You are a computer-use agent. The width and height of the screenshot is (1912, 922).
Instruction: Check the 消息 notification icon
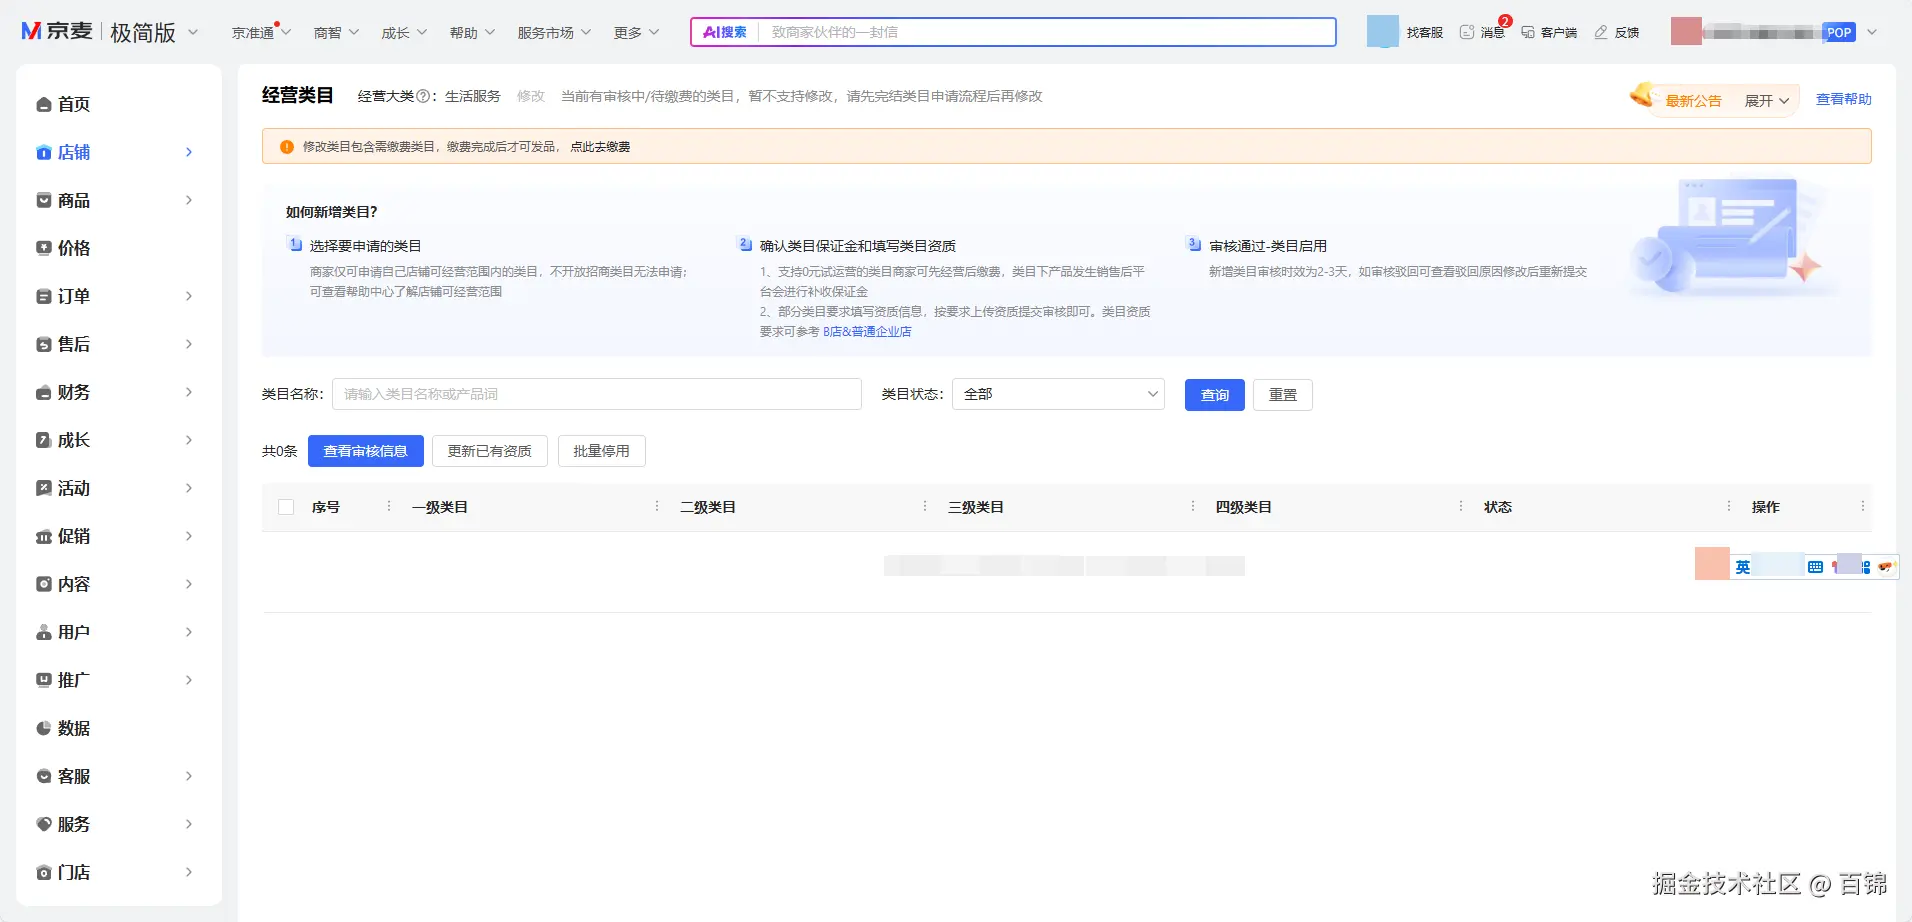pyautogui.click(x=1482, y=32)
